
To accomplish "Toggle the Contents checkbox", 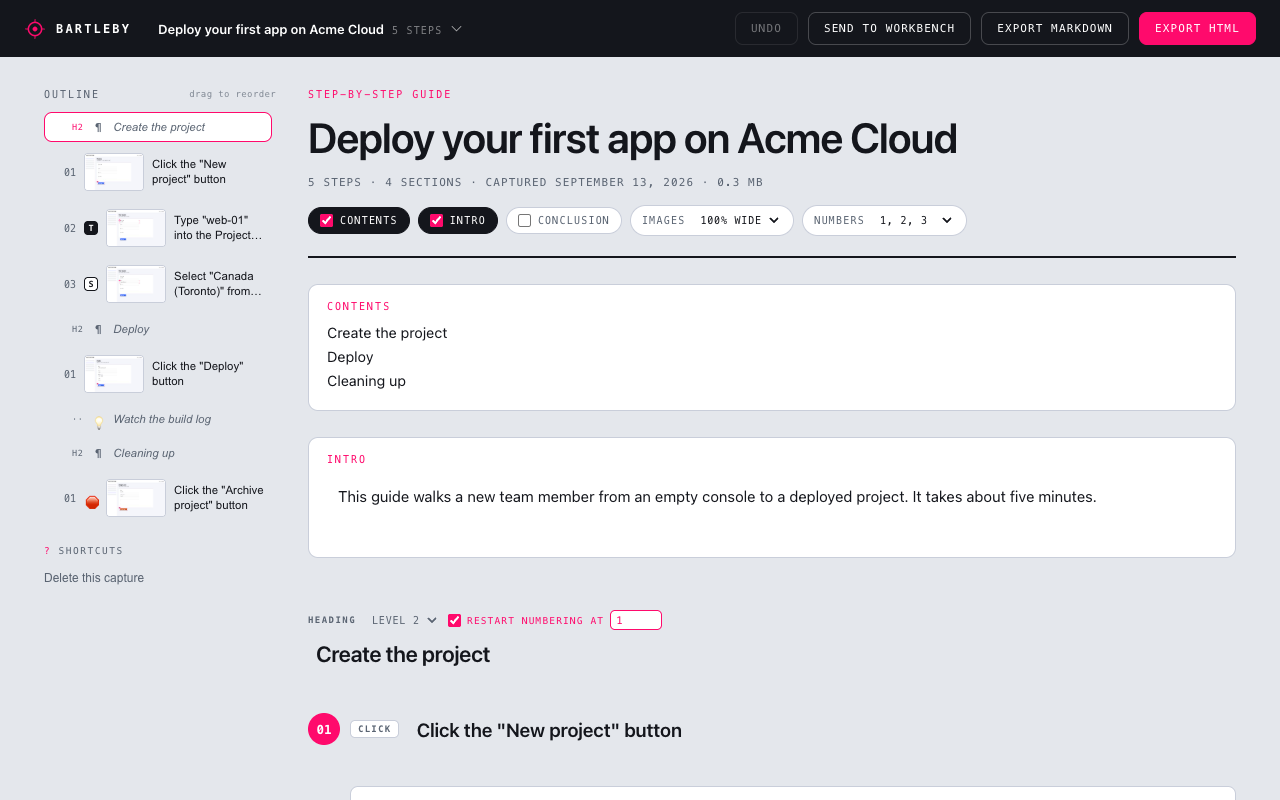I will coord(327,220).
